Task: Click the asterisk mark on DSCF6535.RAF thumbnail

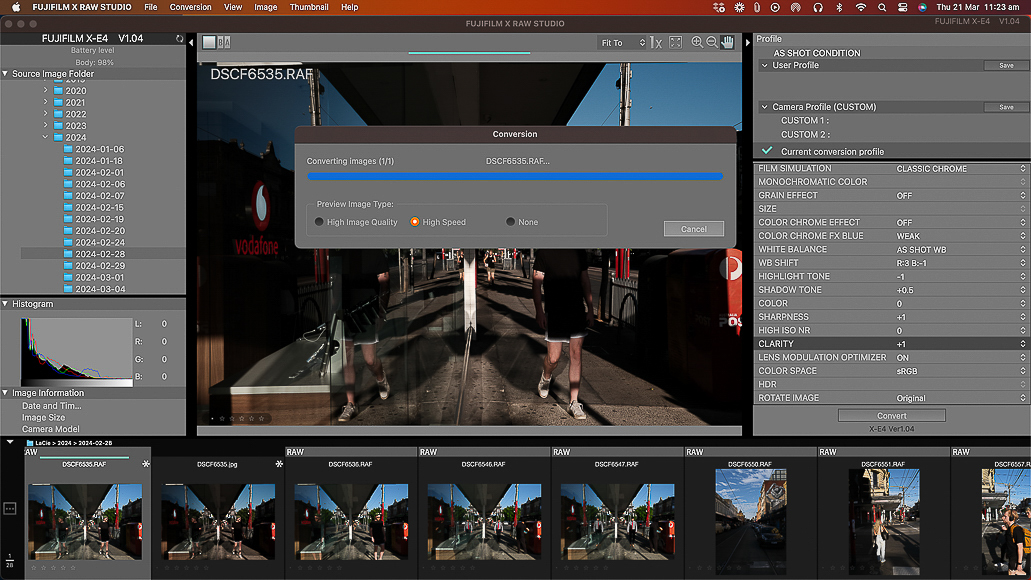Action: pos(146,464)
